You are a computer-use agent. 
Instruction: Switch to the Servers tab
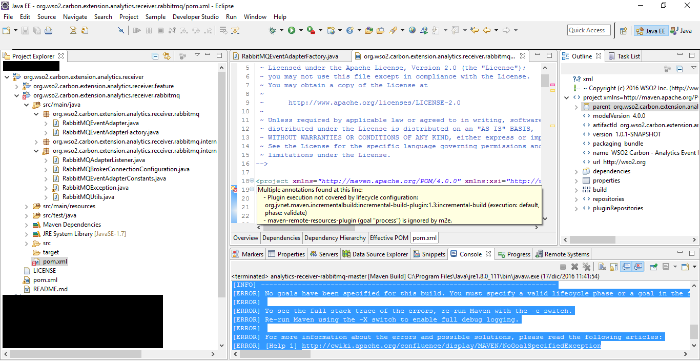[324, 254]
